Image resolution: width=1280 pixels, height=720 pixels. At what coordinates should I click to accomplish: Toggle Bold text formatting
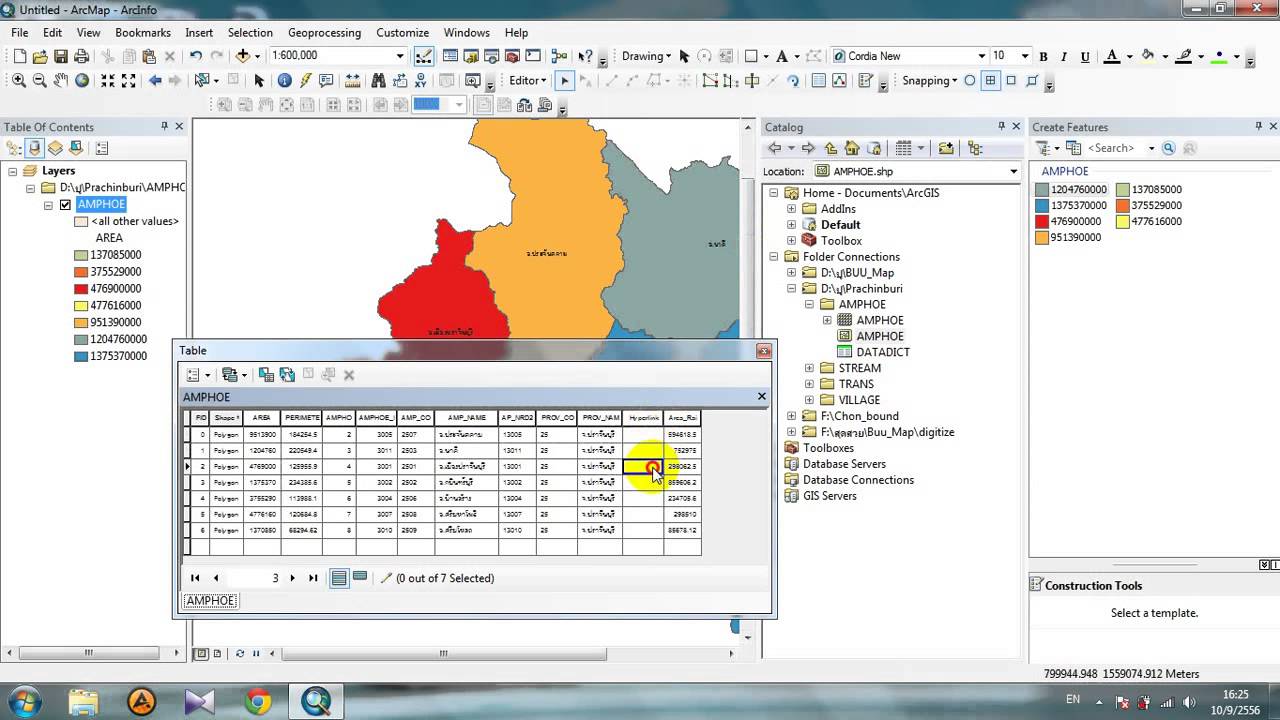pos(1044,56)
